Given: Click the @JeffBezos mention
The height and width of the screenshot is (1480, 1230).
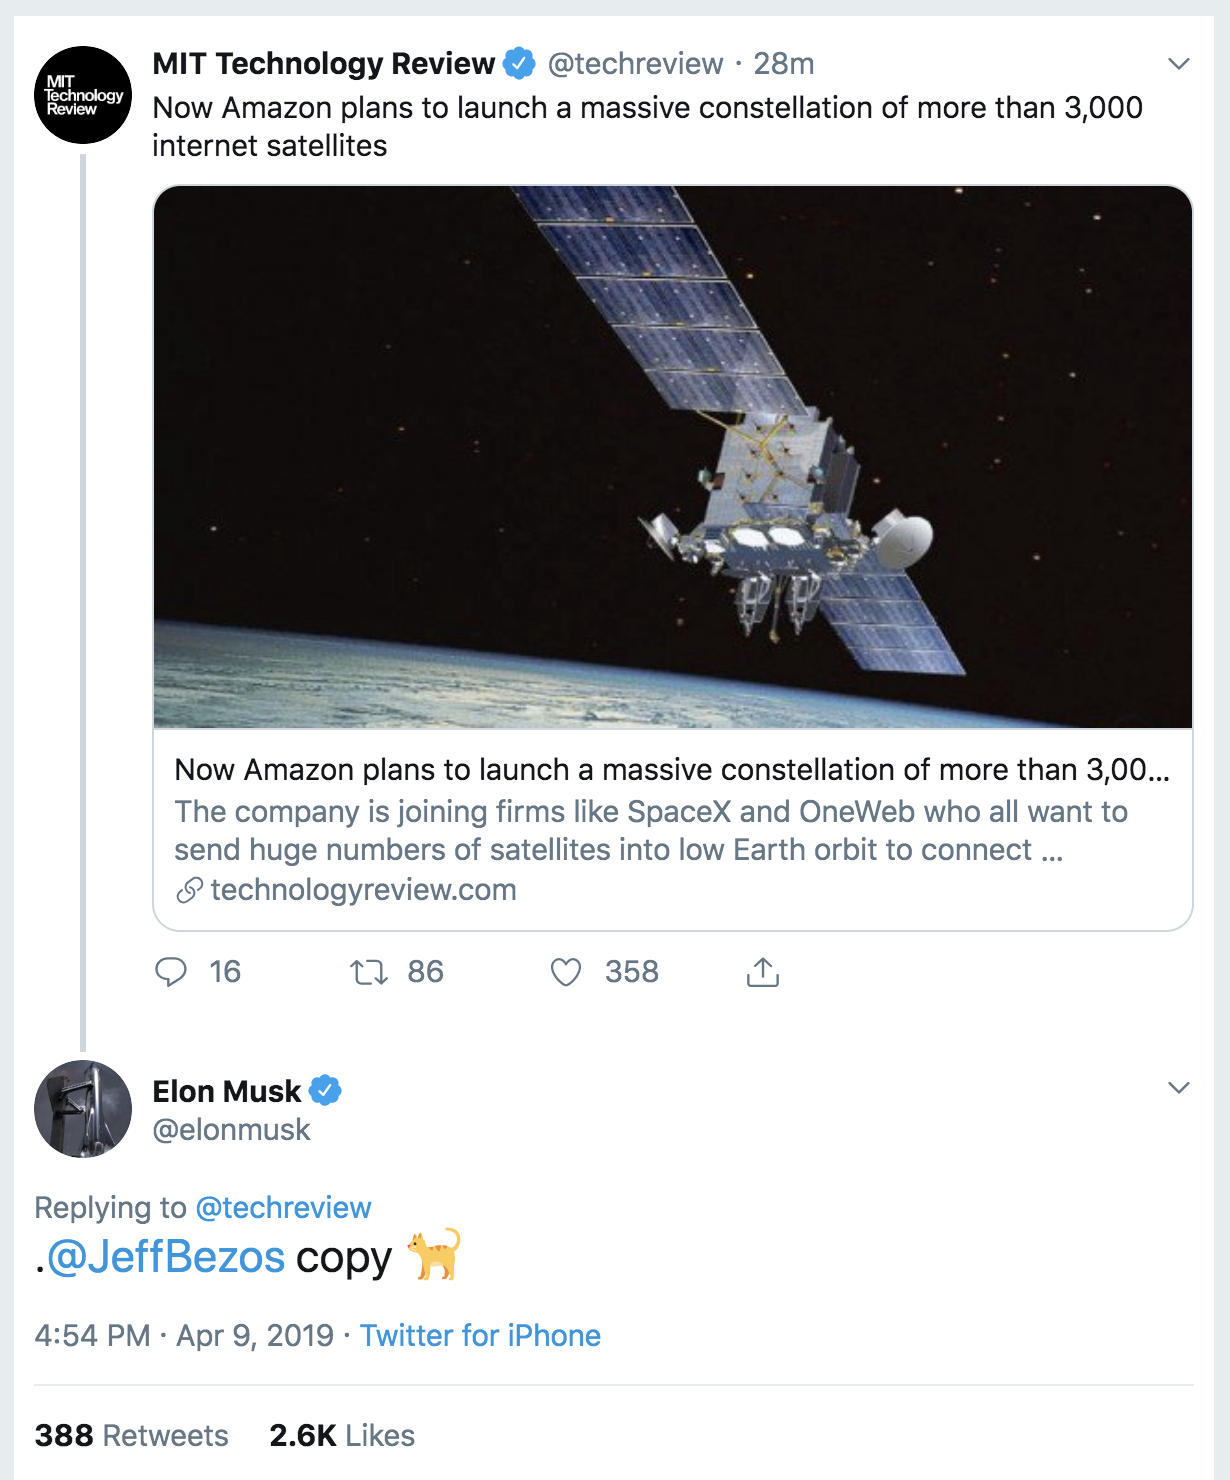Looking at the screenshot, I should tap(166, 1257).
